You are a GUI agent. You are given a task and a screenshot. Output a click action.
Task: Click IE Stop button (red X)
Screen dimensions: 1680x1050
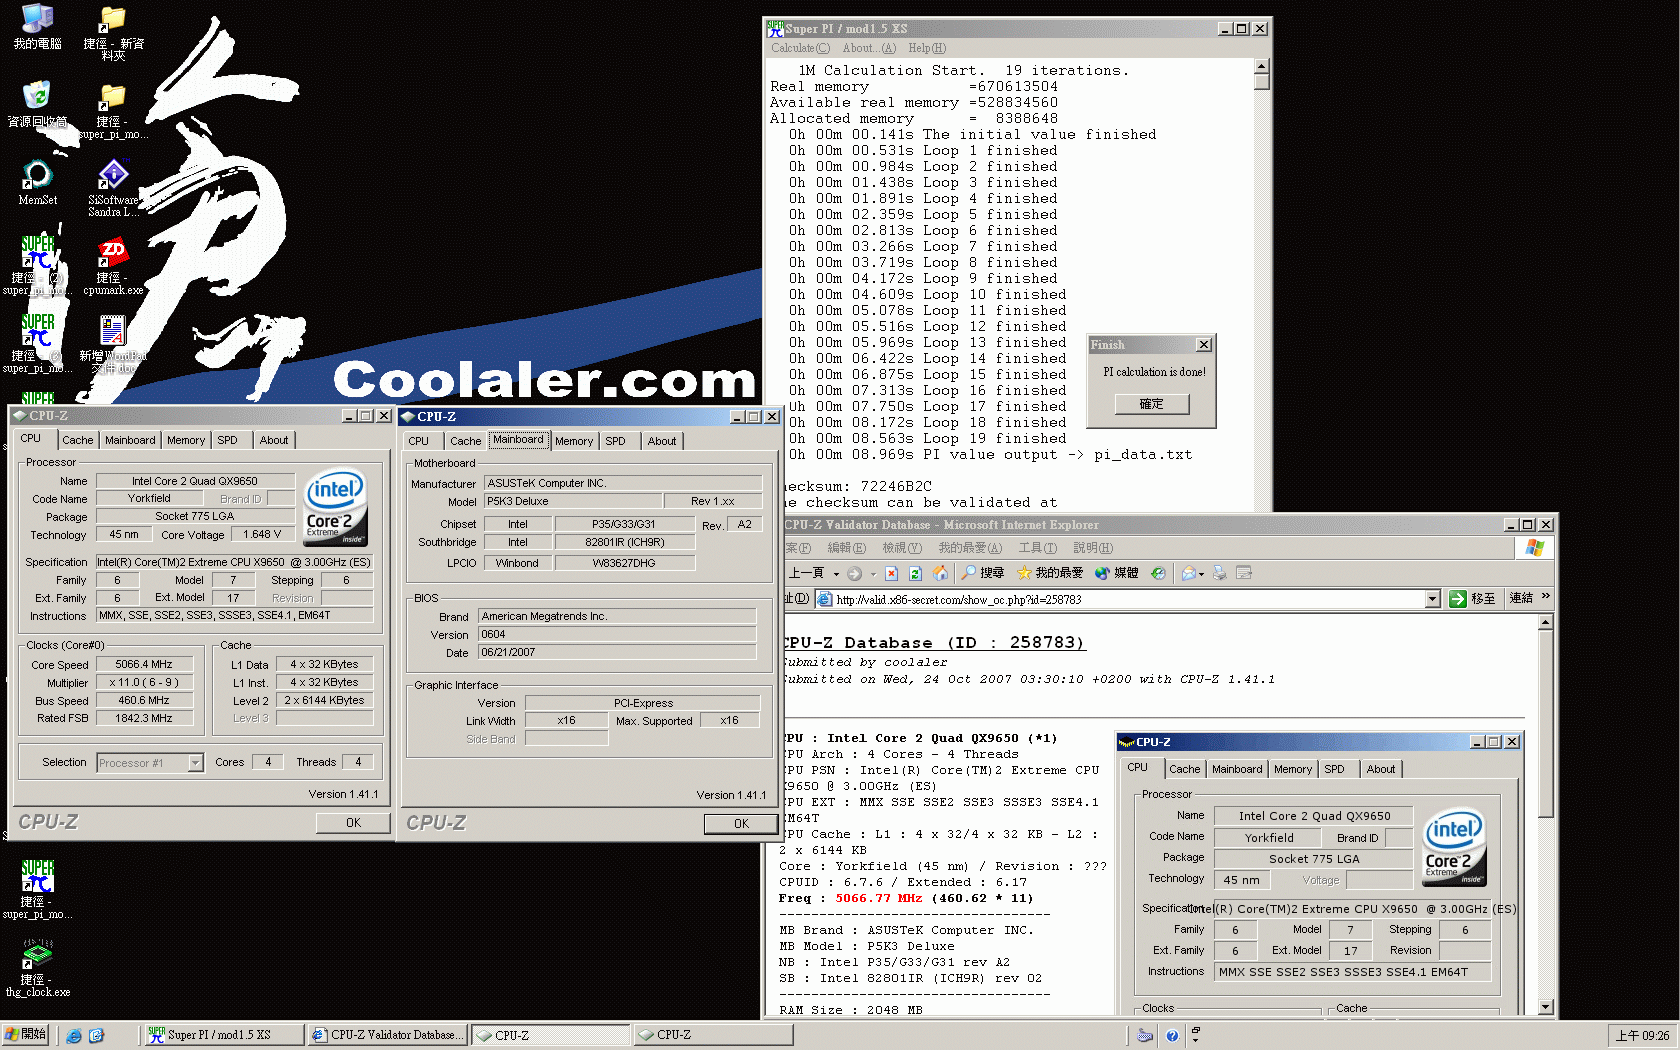pyautogui.click(x=892, y=573)
